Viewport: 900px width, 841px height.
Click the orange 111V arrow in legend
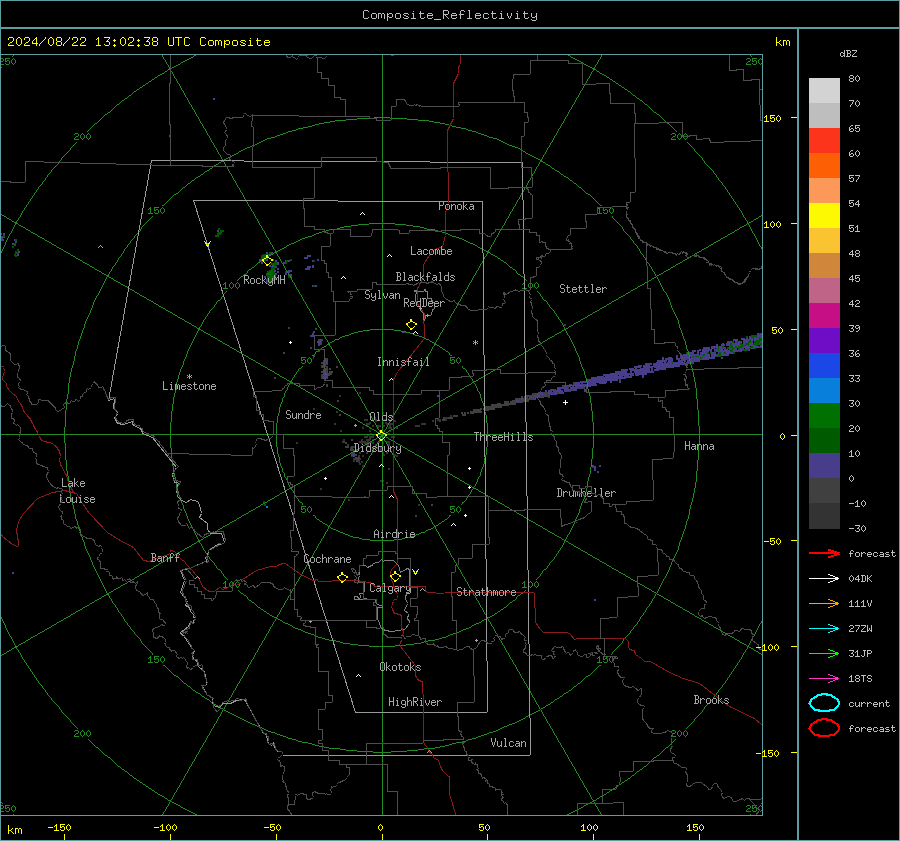[x=824, y=603]
